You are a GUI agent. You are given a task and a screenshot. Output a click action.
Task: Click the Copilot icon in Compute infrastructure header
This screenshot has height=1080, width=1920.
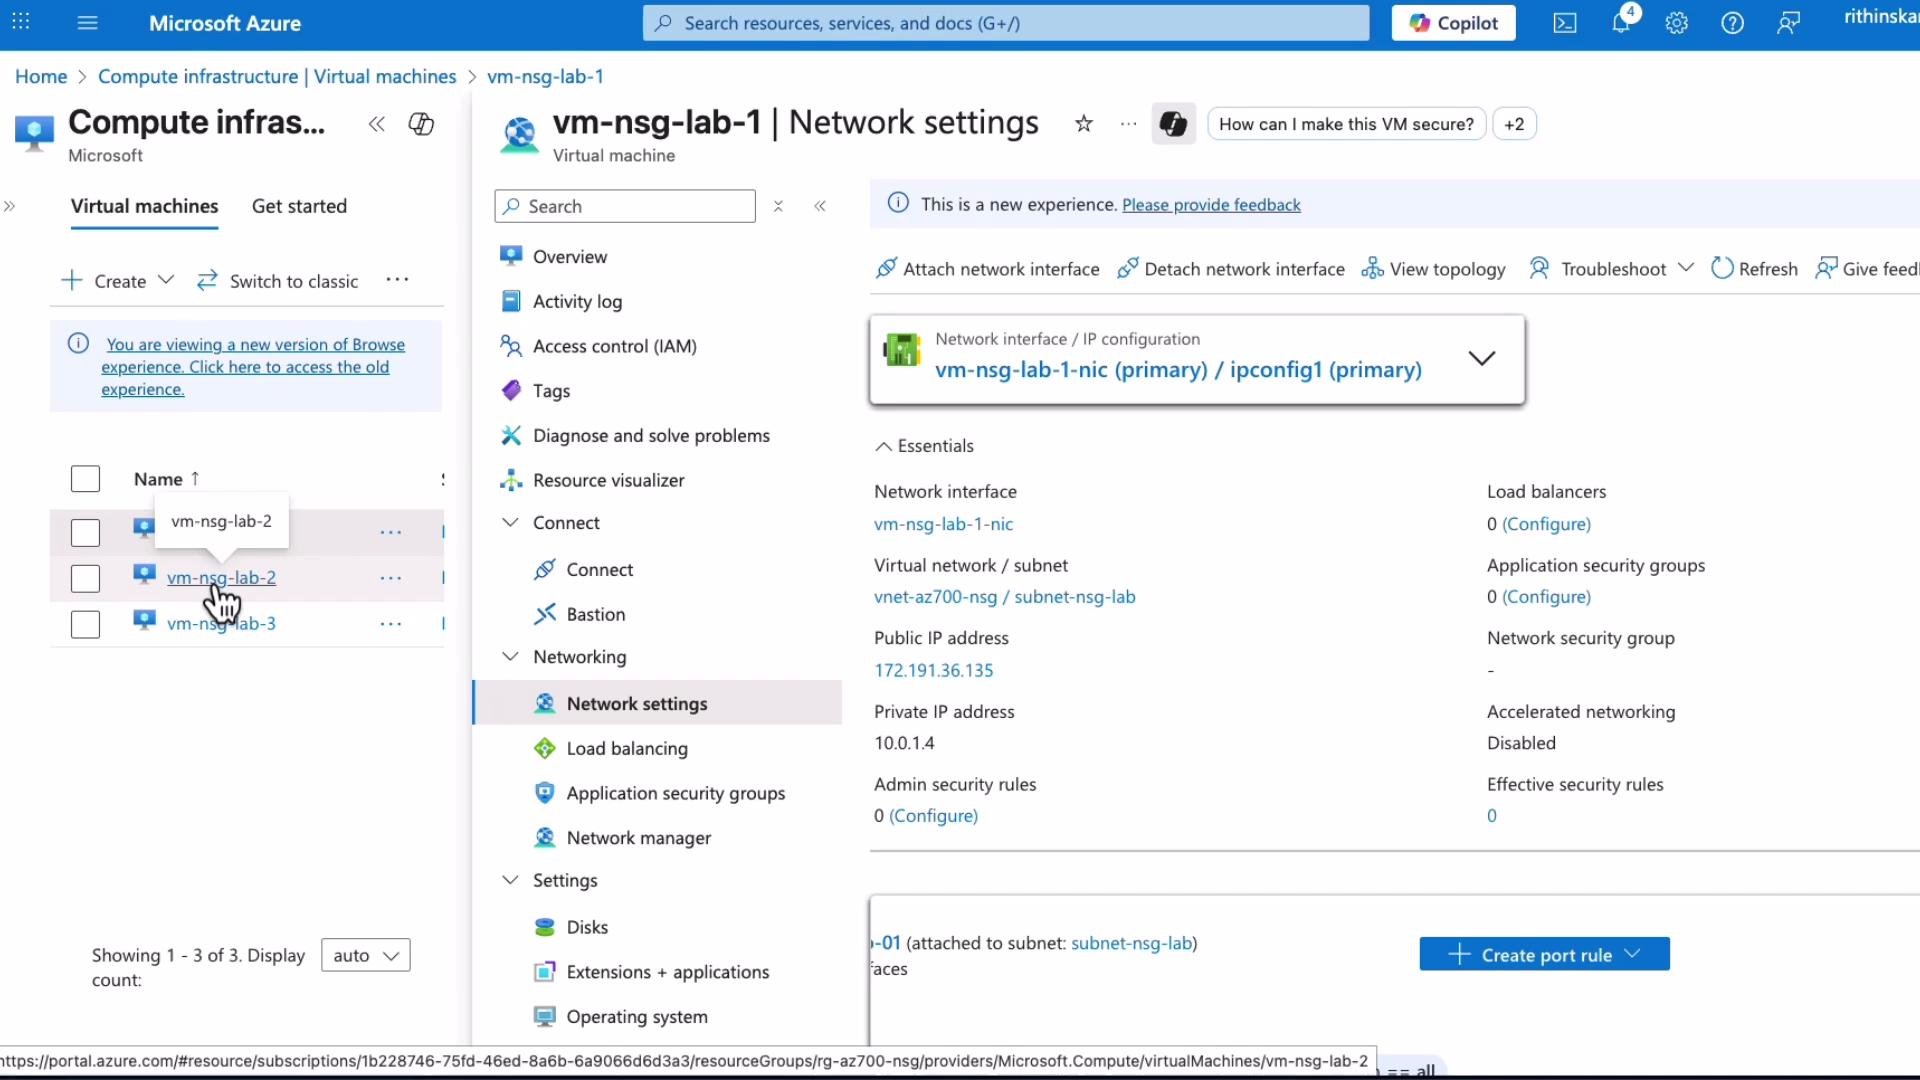(x=421, y=124)
